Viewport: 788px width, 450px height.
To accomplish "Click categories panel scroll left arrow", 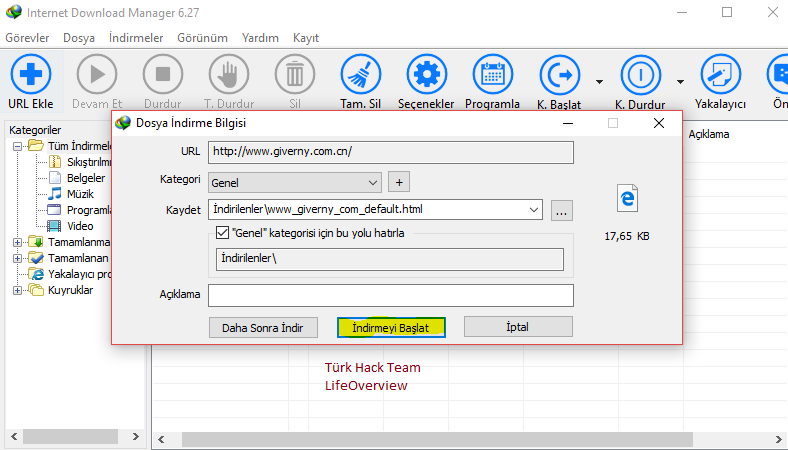I will (14, 436).
